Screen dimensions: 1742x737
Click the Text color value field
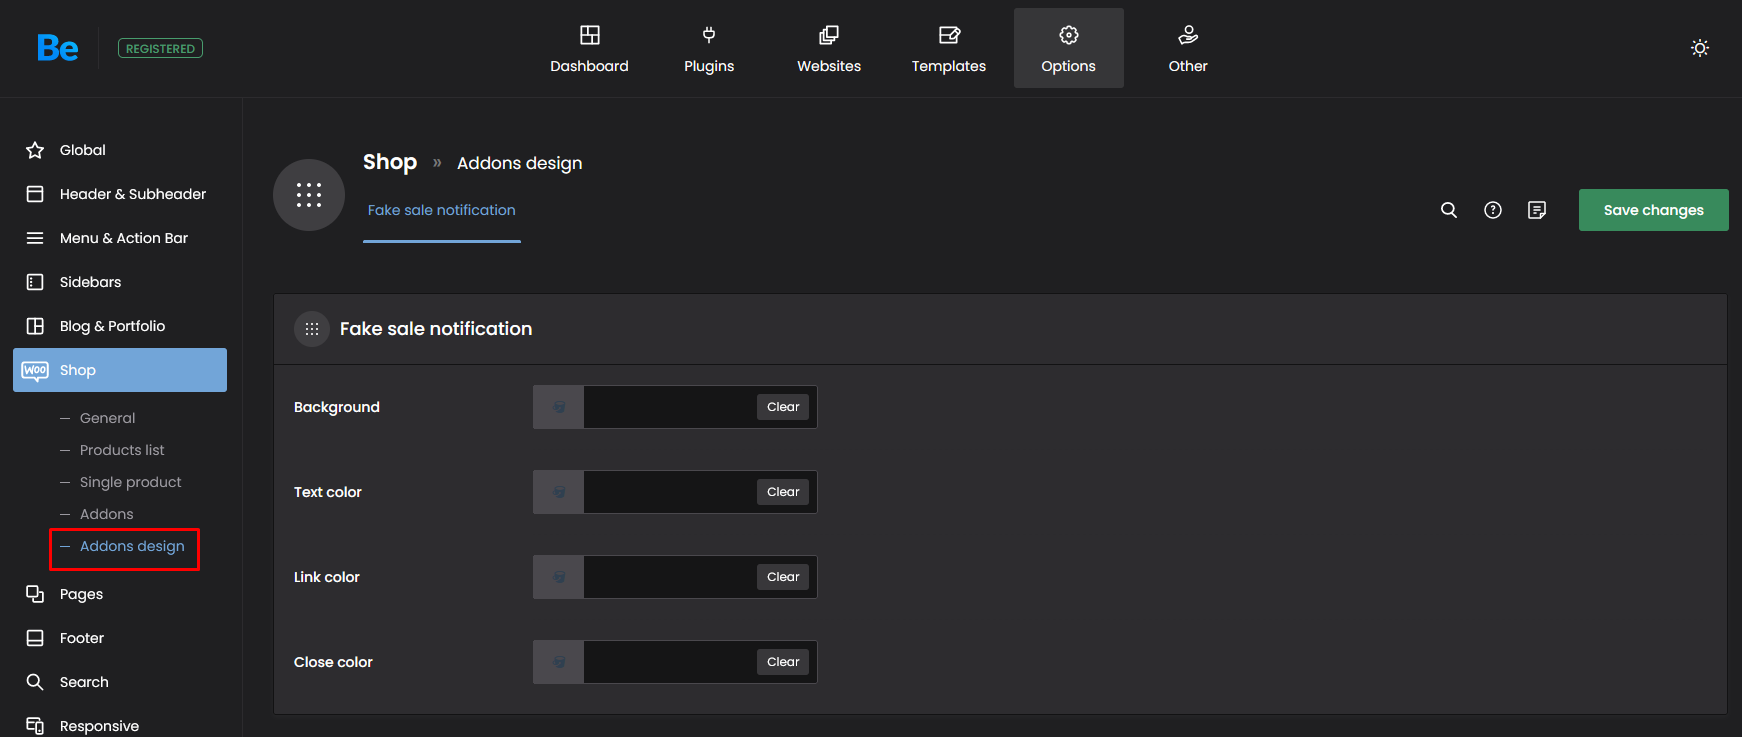670,492
